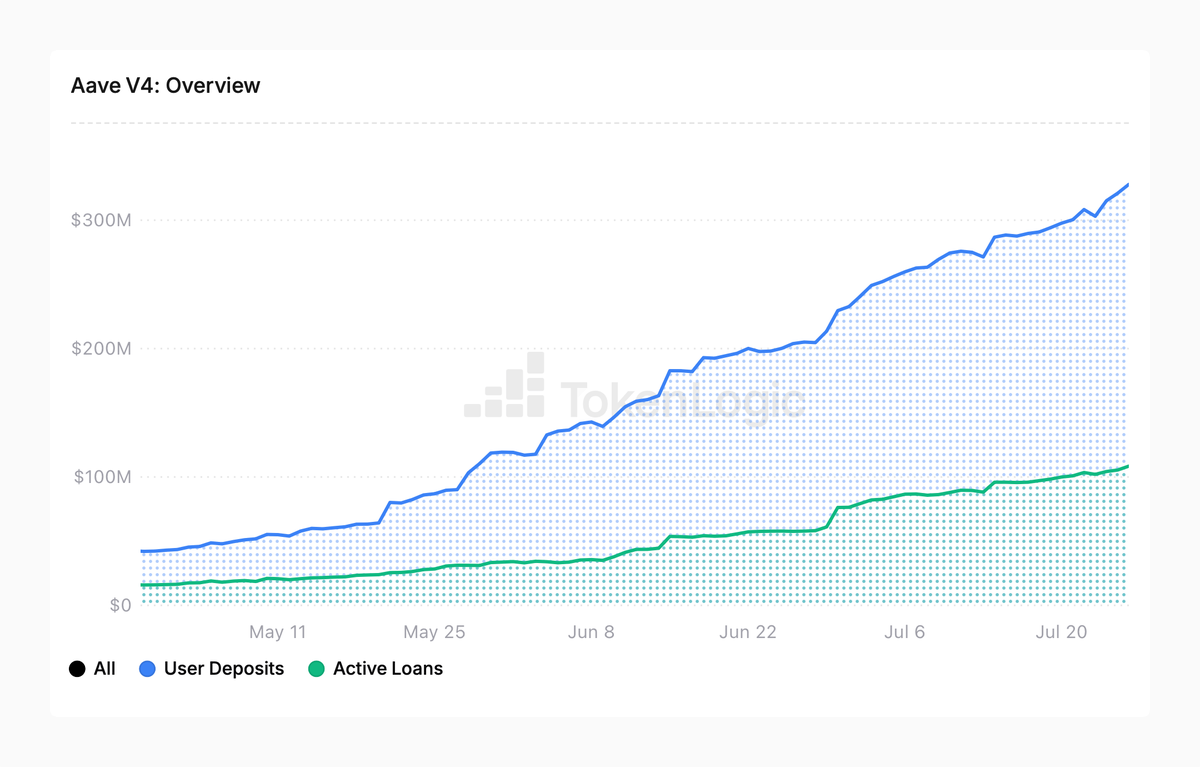Screen dimensions: 1200x767
Task: Click the $0 y-axis label
Action: tap(120, 605)
